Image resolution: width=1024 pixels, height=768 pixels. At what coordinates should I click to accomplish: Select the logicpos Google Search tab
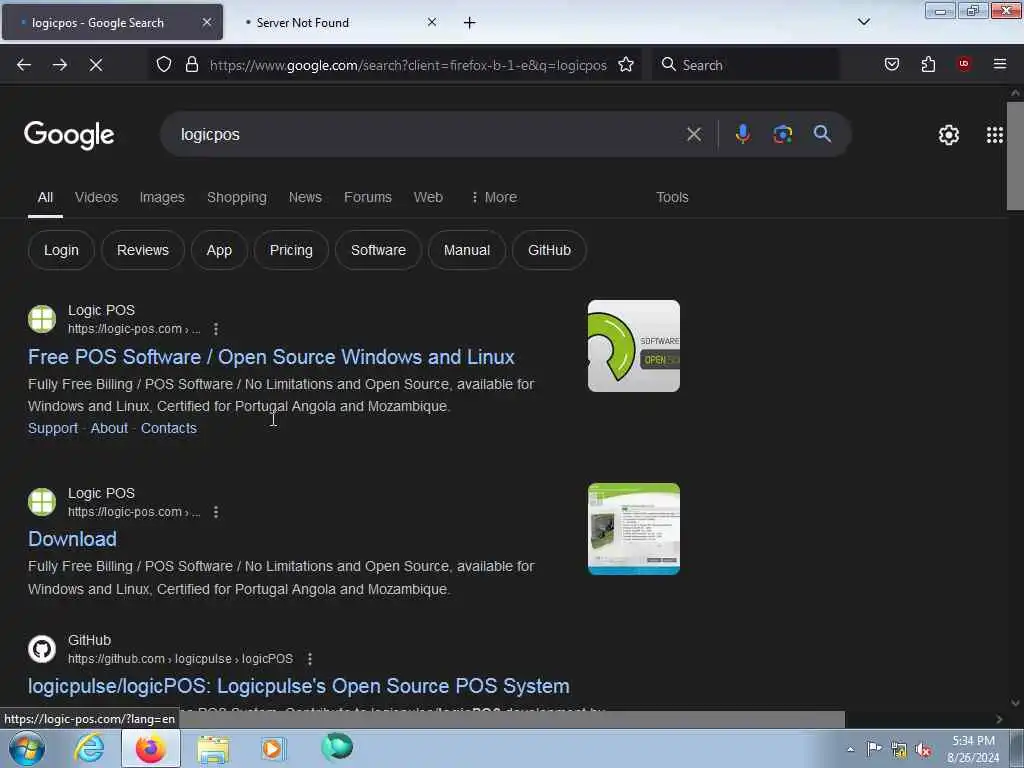click(112, 23)
